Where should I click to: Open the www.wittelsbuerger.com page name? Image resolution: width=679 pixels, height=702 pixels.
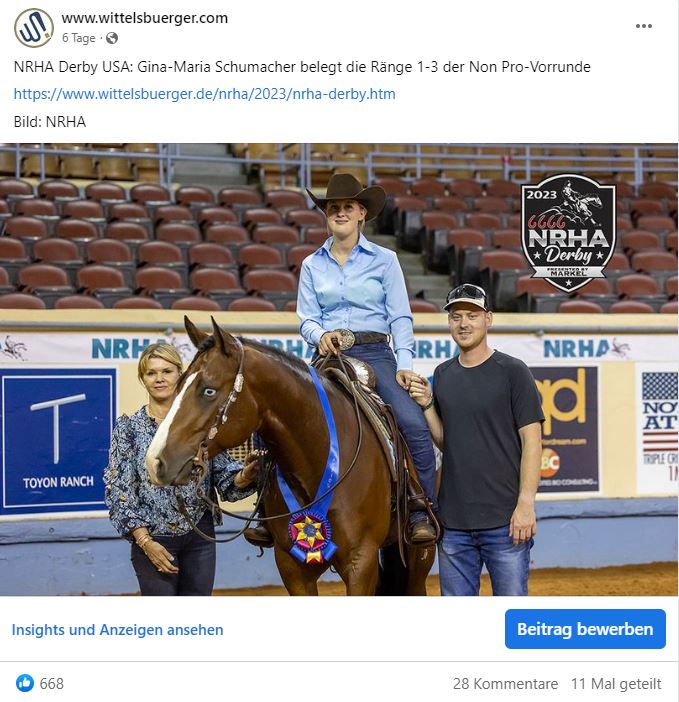(145, 18)
